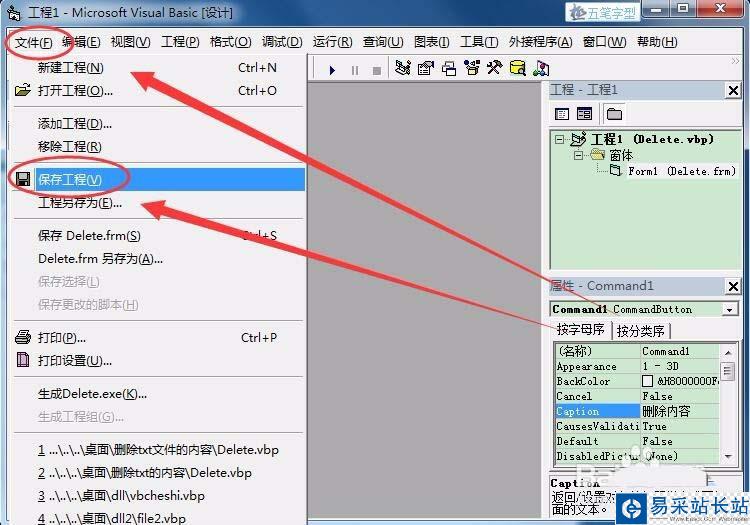750x525 pixels.
Task: Choose 打印(P)... menu entry
Action: click(x=158, y=338)
